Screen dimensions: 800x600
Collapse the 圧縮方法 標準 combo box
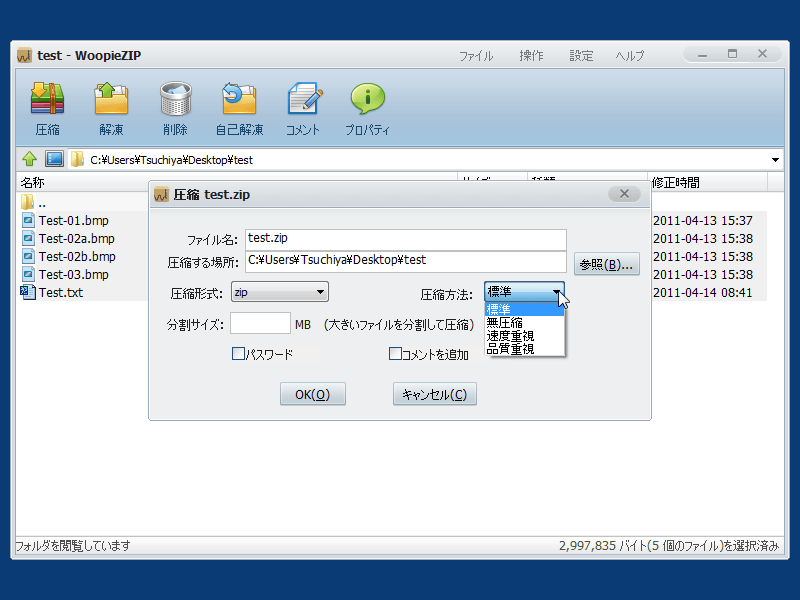(524, 292)
